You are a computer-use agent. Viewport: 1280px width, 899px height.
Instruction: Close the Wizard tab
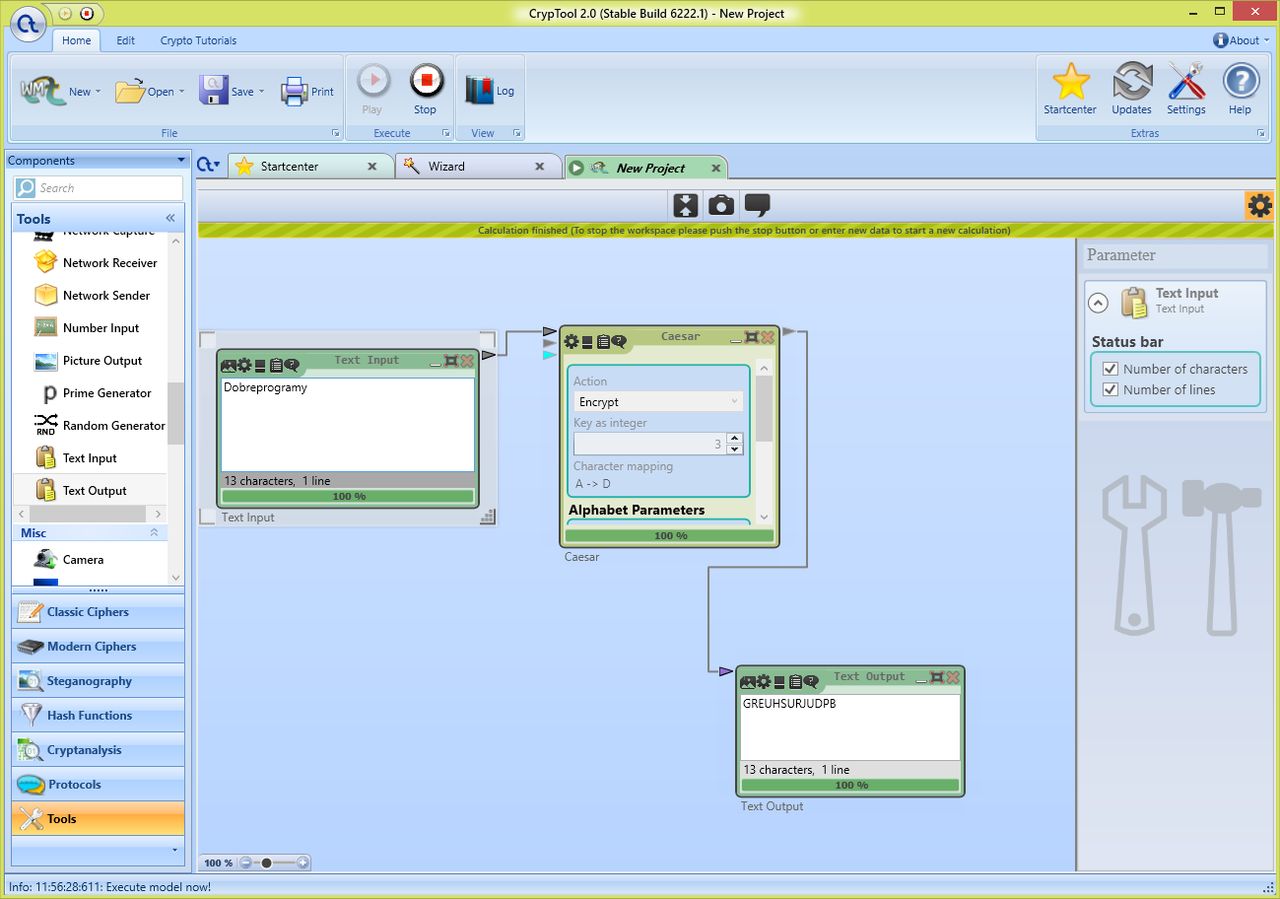540,166
